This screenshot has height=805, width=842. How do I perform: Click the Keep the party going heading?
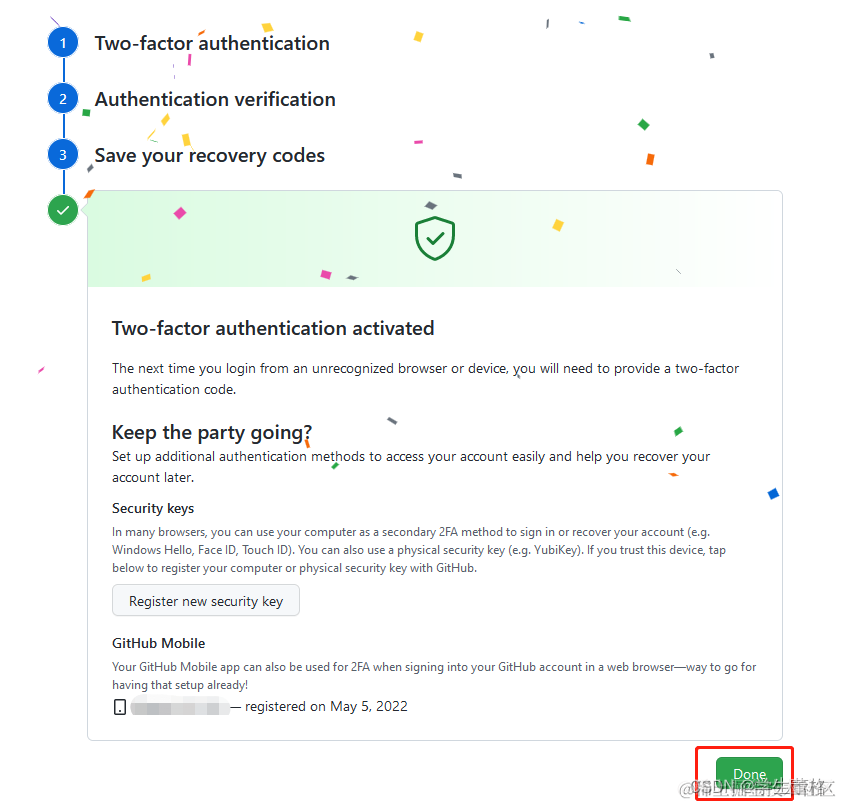212,432
